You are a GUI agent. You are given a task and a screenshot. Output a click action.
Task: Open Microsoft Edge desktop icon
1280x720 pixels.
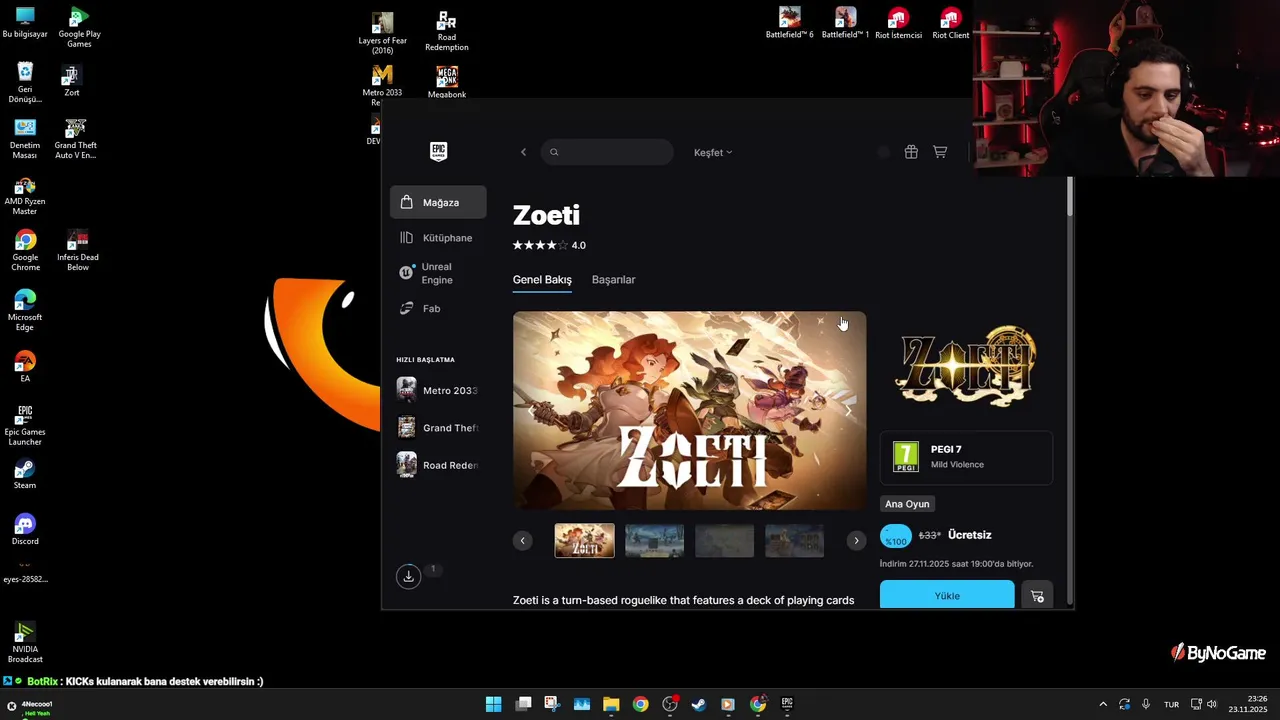25,311
